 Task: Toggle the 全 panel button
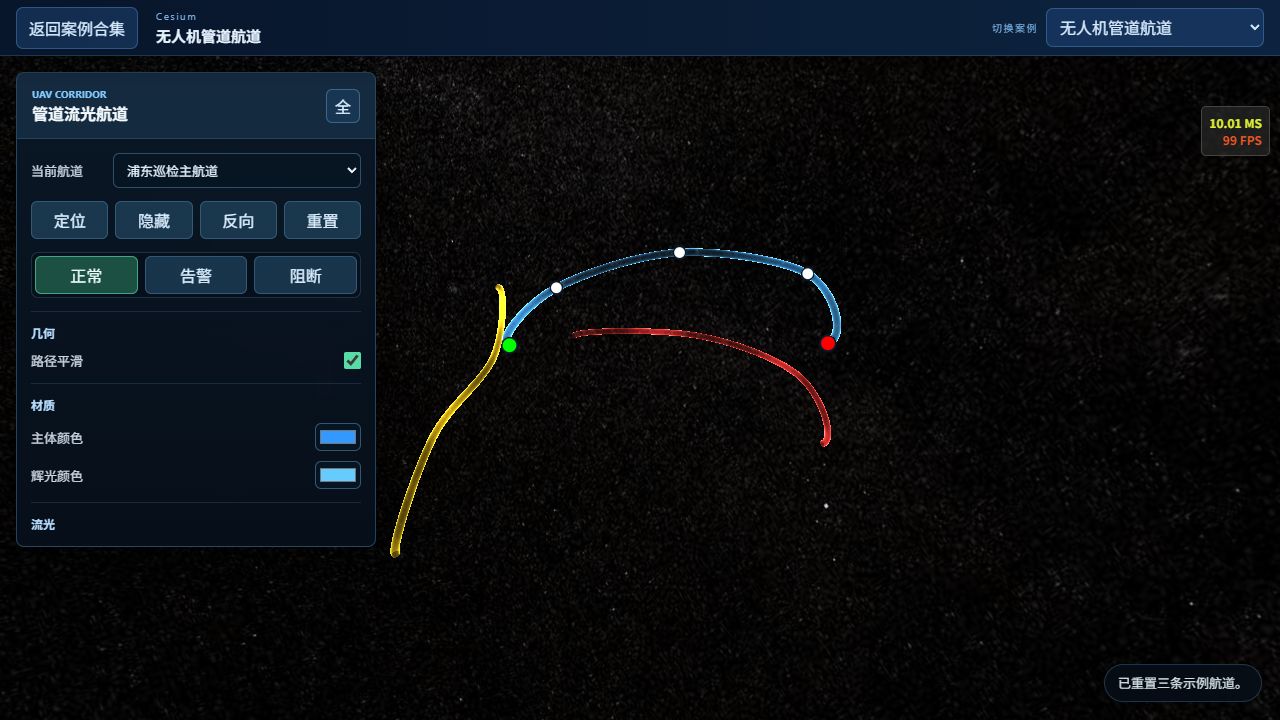[x=343, y=106]
